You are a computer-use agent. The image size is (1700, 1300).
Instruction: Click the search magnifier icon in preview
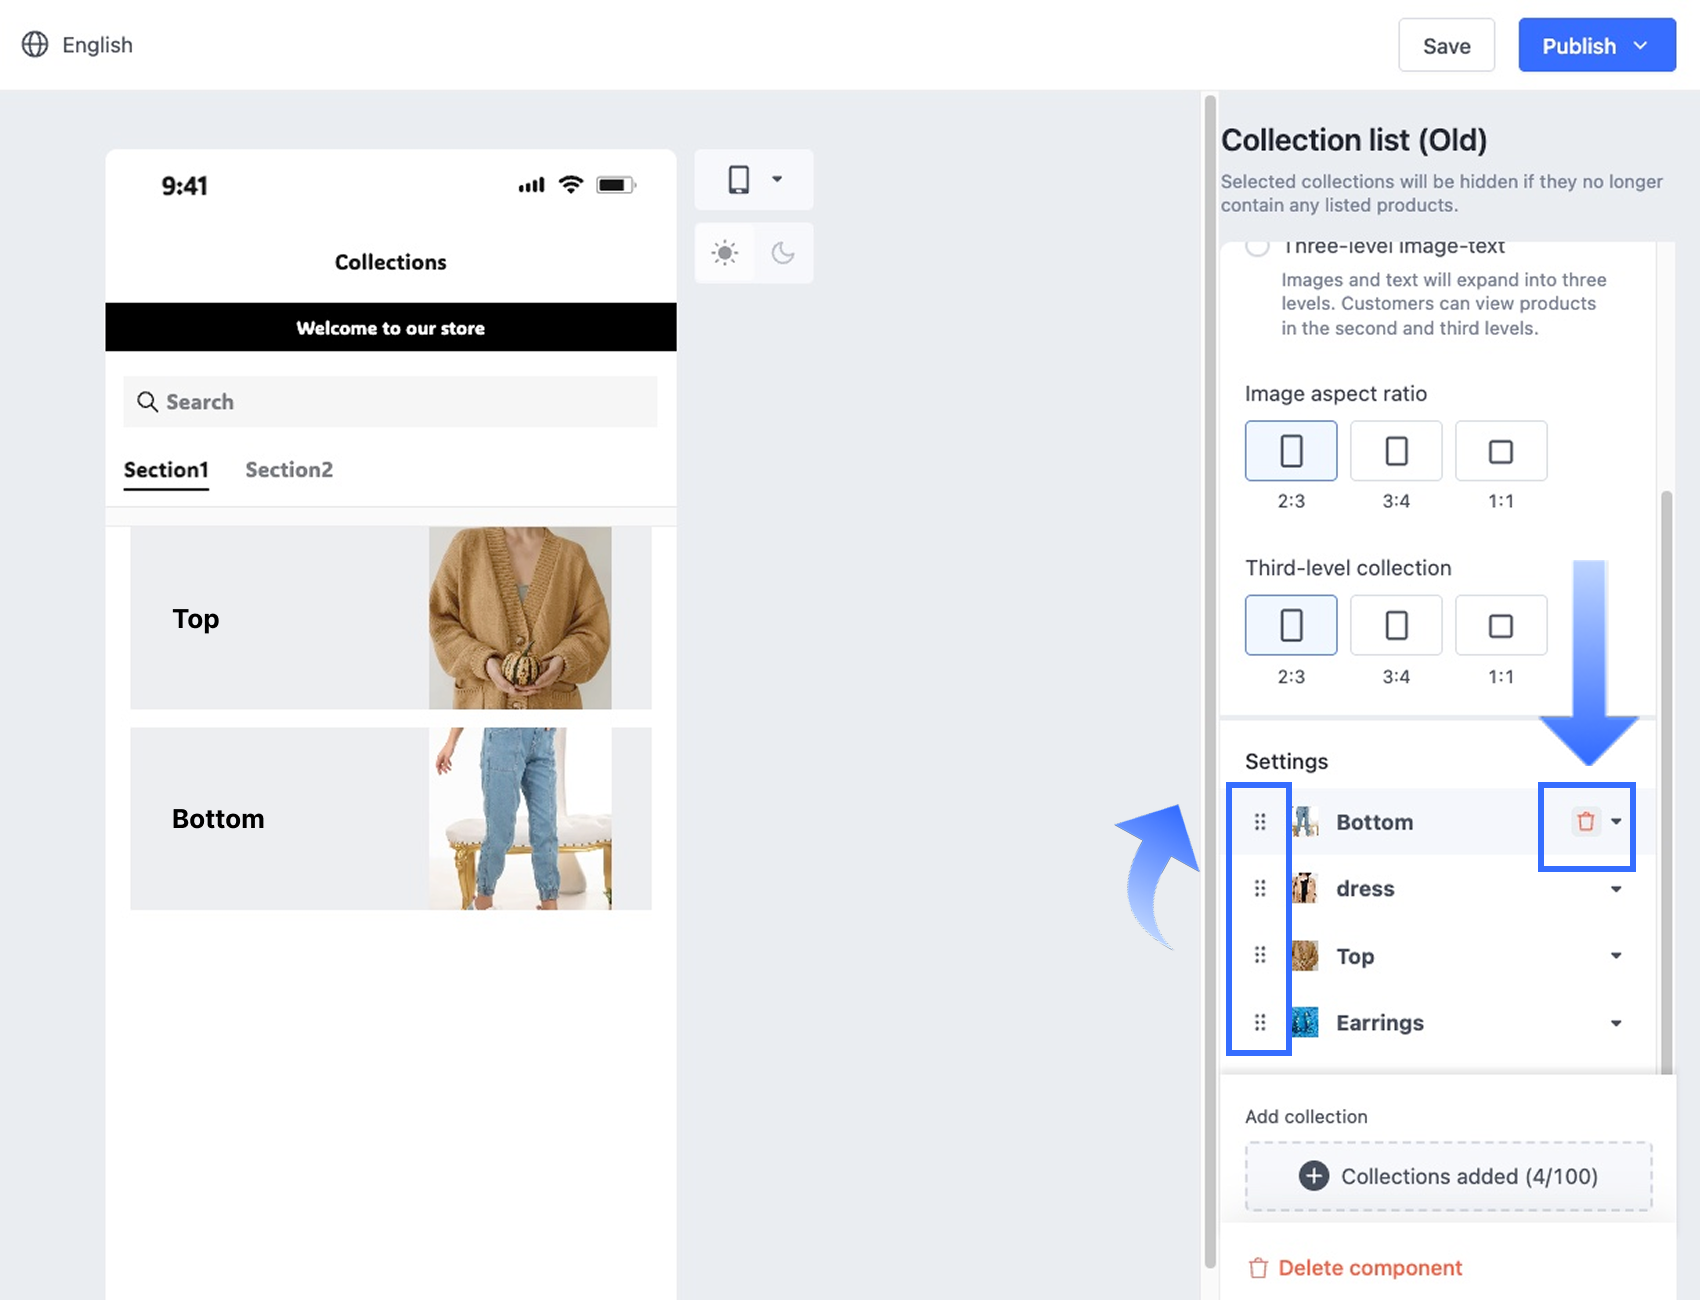147,402
